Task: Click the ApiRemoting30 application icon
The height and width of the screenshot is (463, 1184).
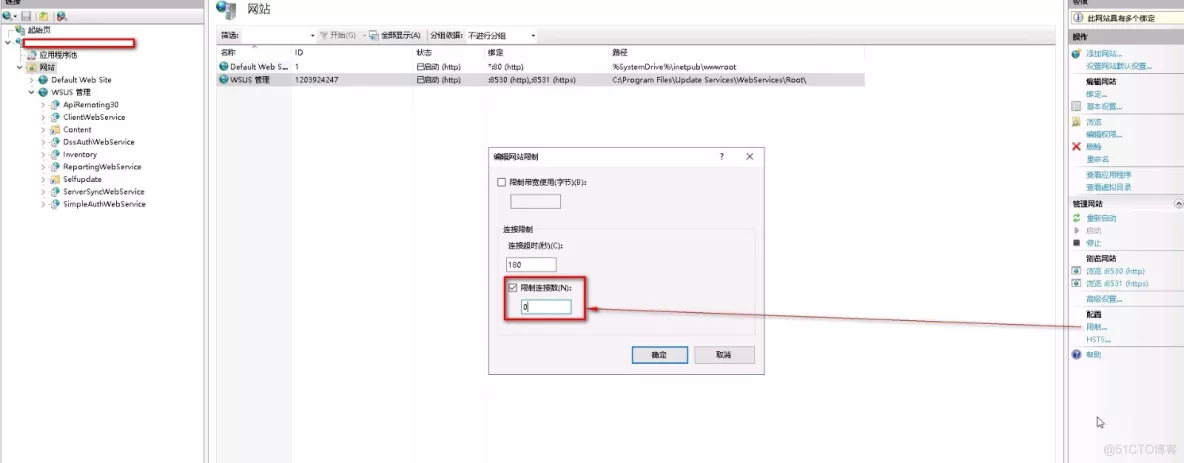Action: point(55,105)
